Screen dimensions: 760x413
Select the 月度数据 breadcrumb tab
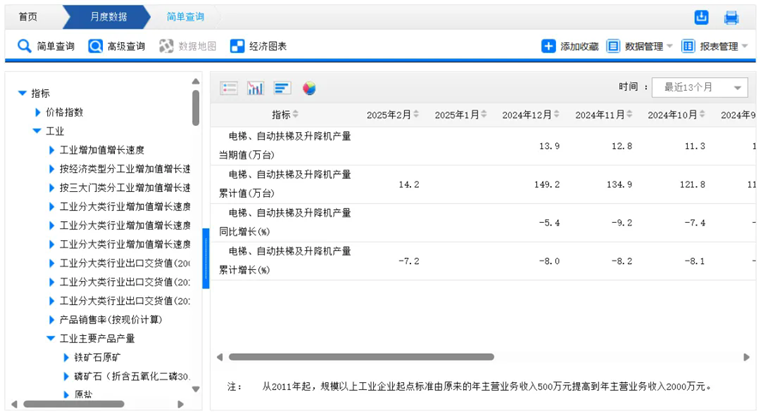coord(108,17)
